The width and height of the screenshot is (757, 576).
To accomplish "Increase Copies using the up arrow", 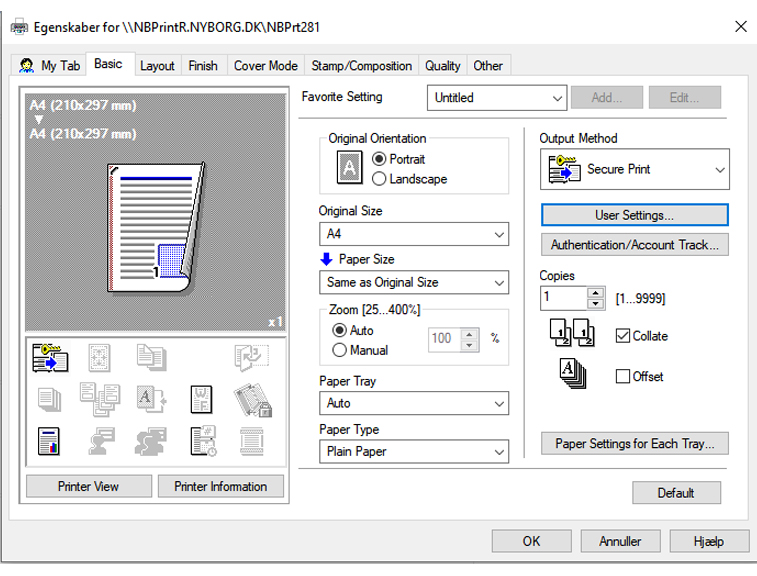I will coord(596,293).
